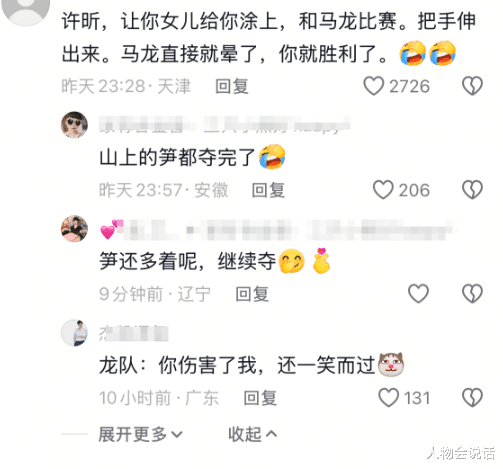503x469 pixels.
Task: Open avatar of the Guangdong commenter
Action: (74, 333)
